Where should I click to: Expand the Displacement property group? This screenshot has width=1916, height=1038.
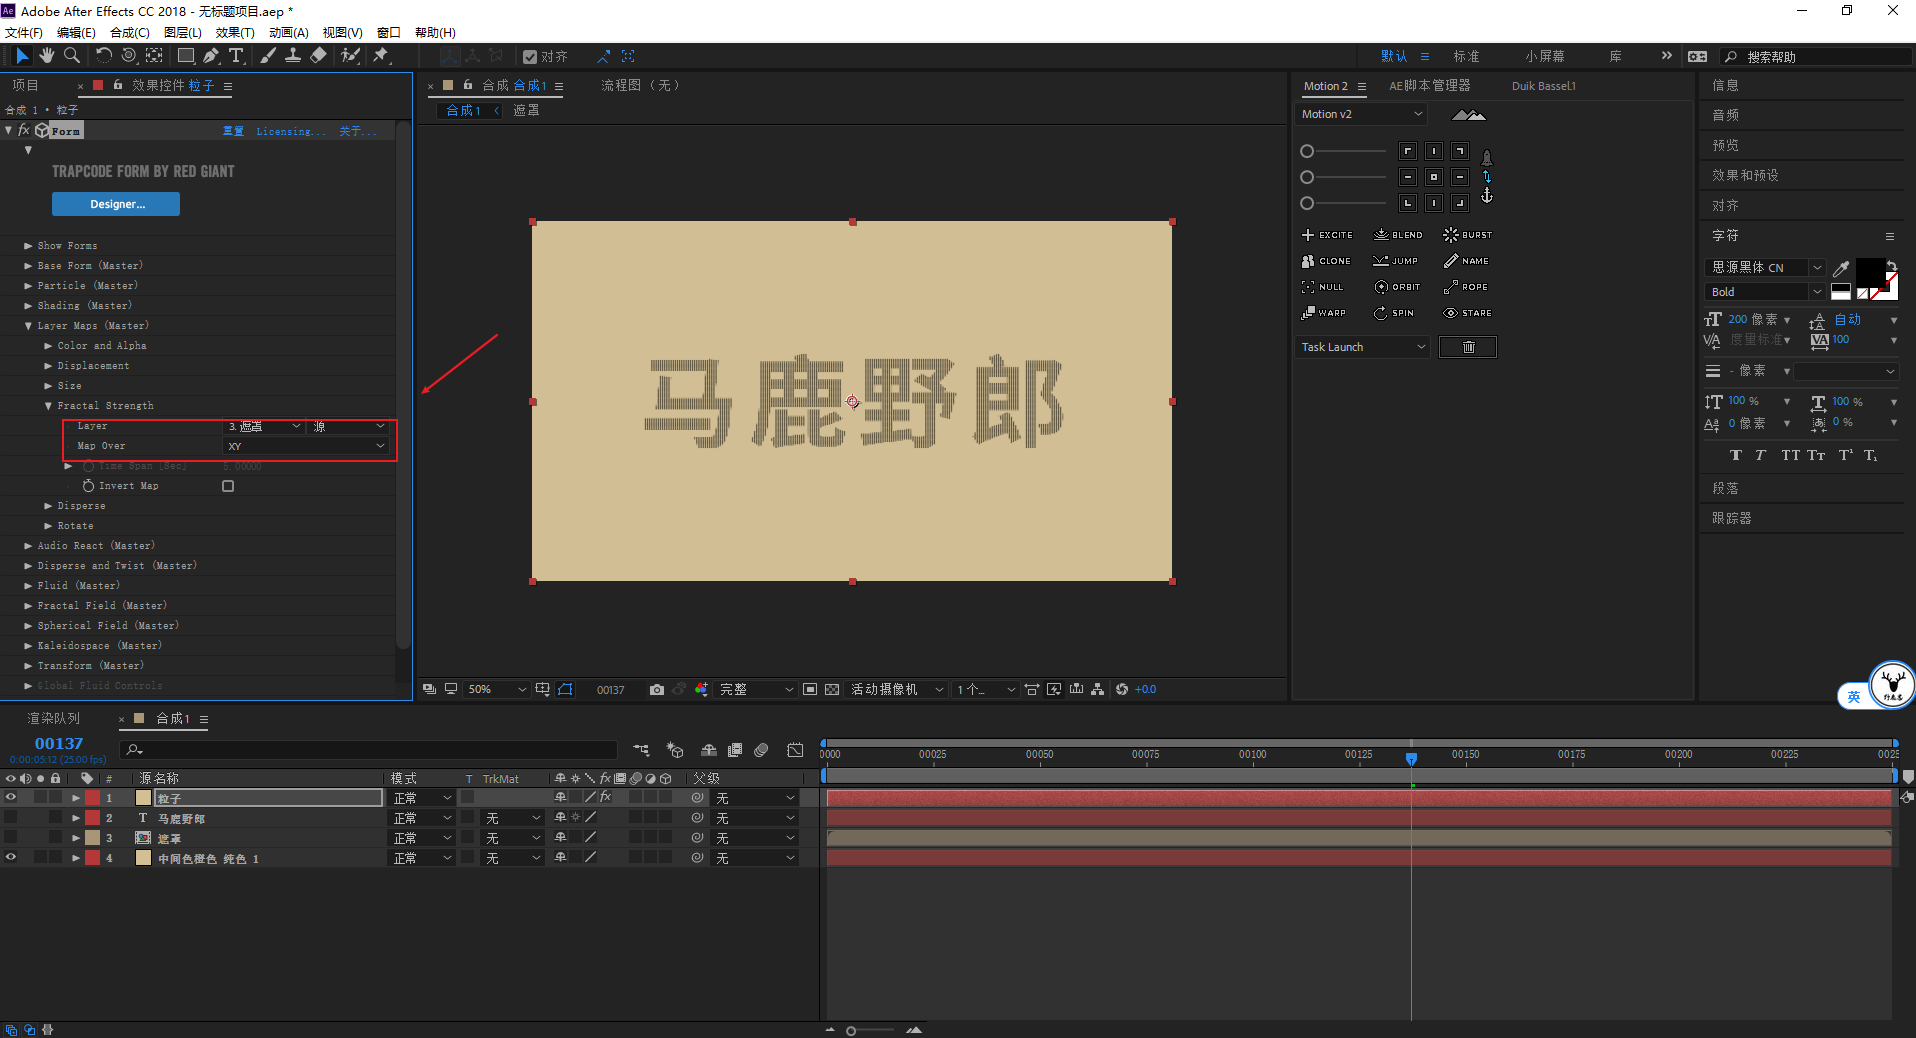(x=48, y=366)
